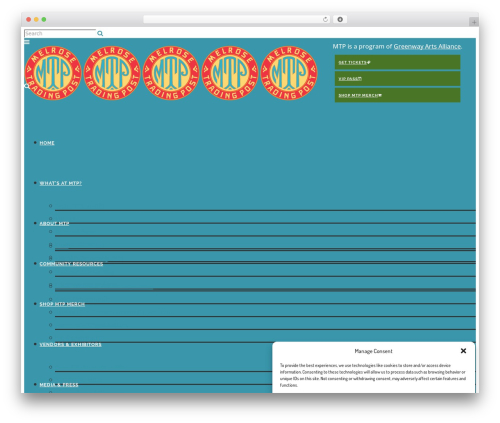Click the cookie consent paragraph starting 'To provide the best experiences'

373,375
